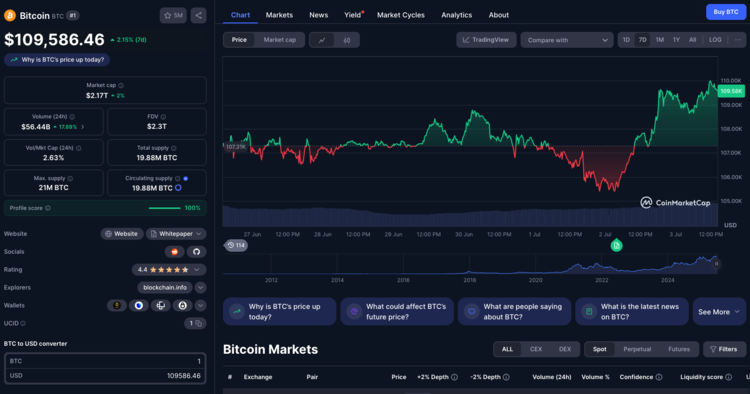Open the GitHub social link icon
Image resolution: width=750 pixels, height=394 pixels.
(196, 252)
